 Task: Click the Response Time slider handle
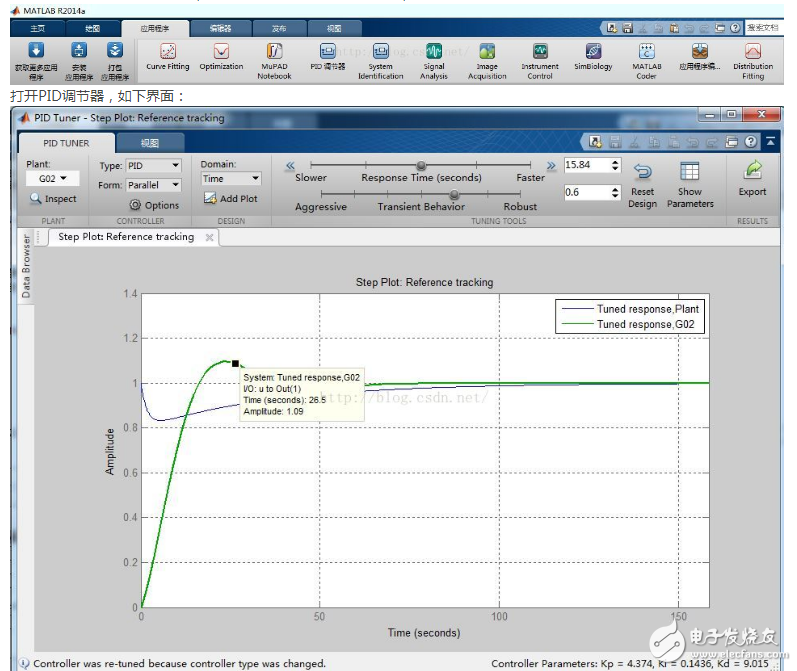pyautogui.click(x=421, y=166)
